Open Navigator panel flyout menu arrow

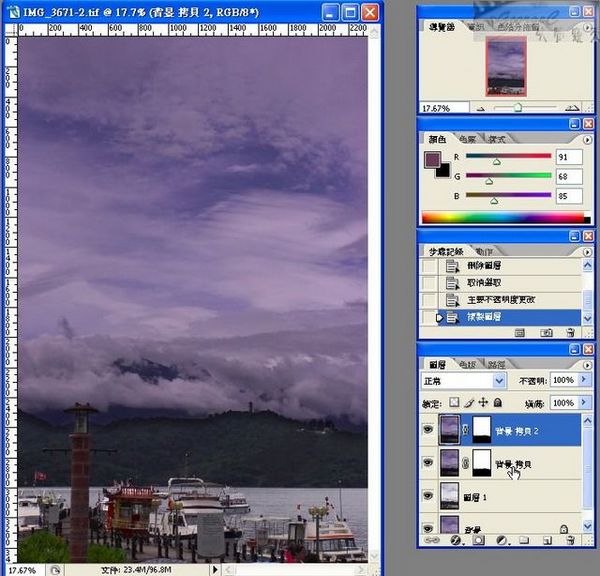587,27
